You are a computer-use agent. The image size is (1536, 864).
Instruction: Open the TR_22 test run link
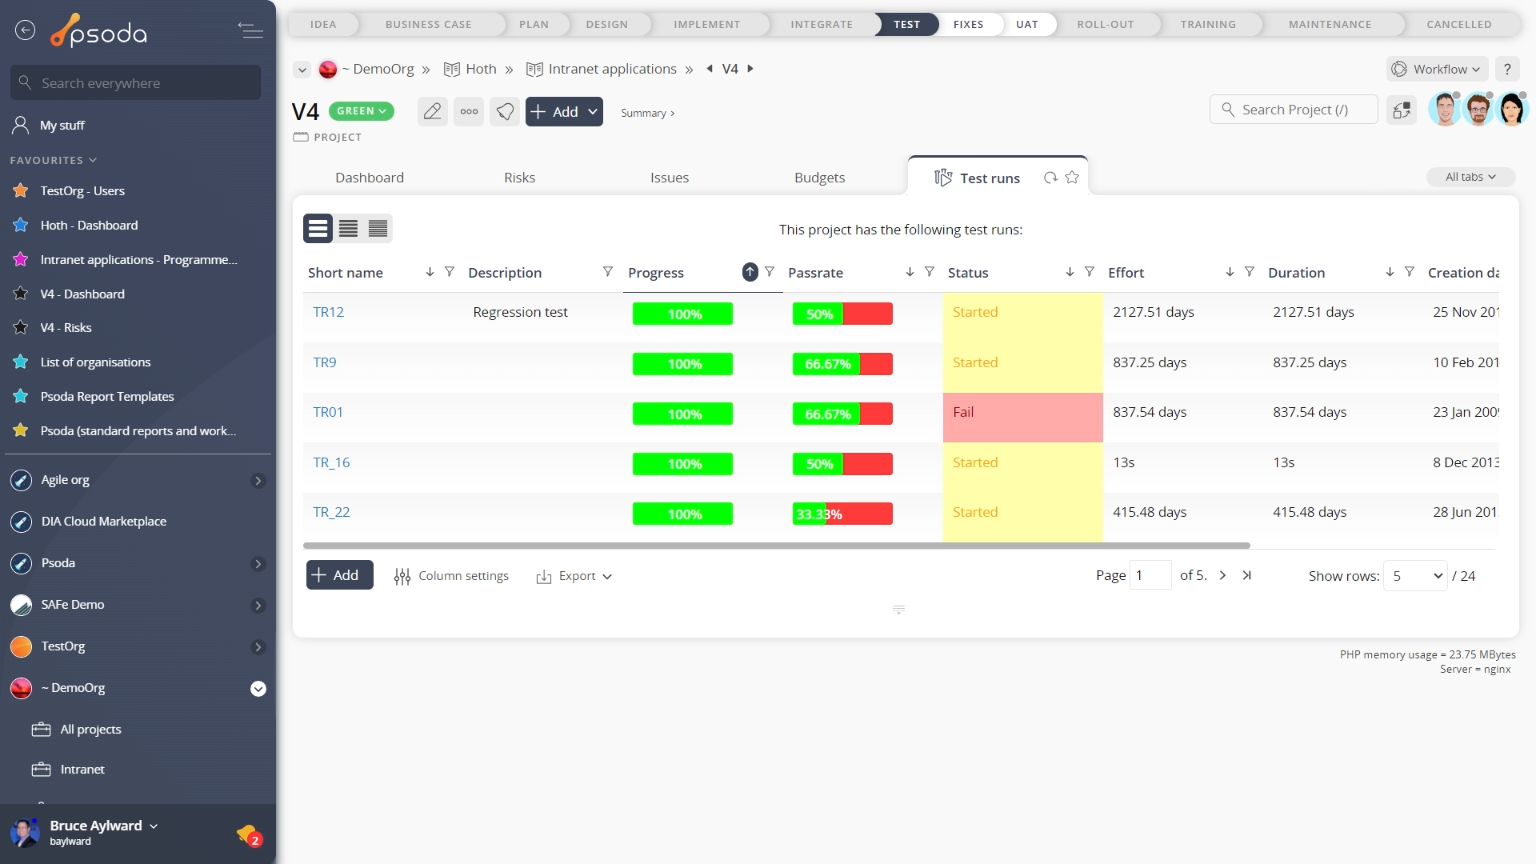[x=331, y=512]
